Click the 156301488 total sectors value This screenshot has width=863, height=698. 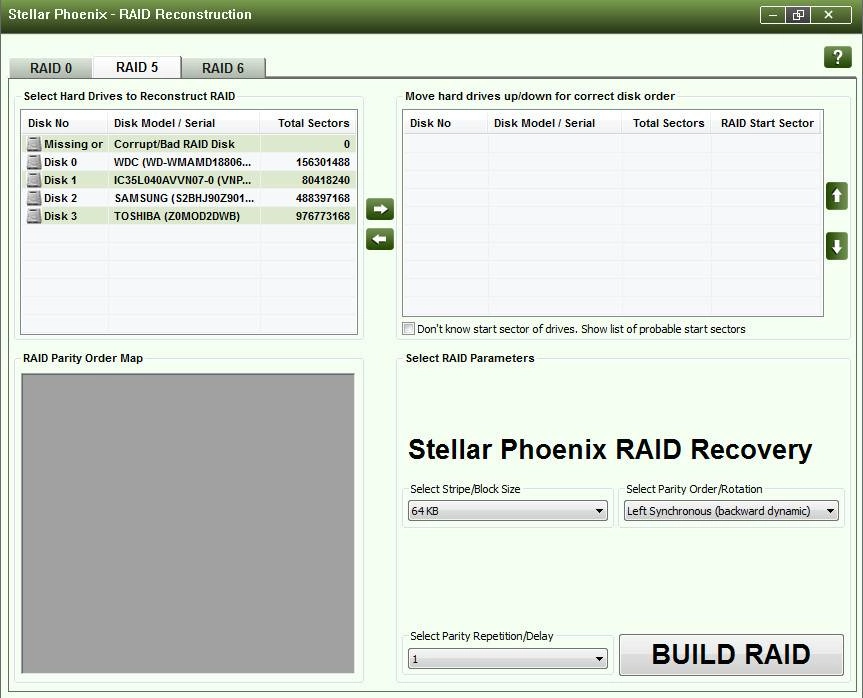point(323,162)
